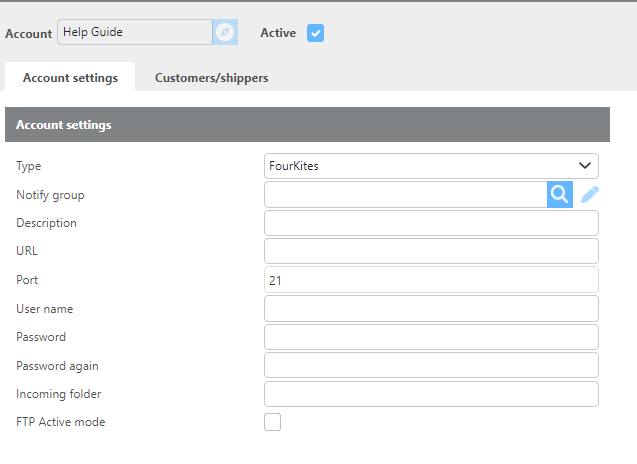Click the Account name field Help Guide
This screenshot has width=637, height=464.
coord(135,32)
